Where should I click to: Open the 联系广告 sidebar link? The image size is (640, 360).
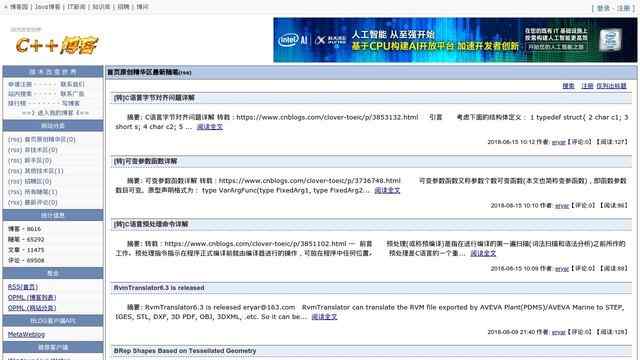click(72, 93)
